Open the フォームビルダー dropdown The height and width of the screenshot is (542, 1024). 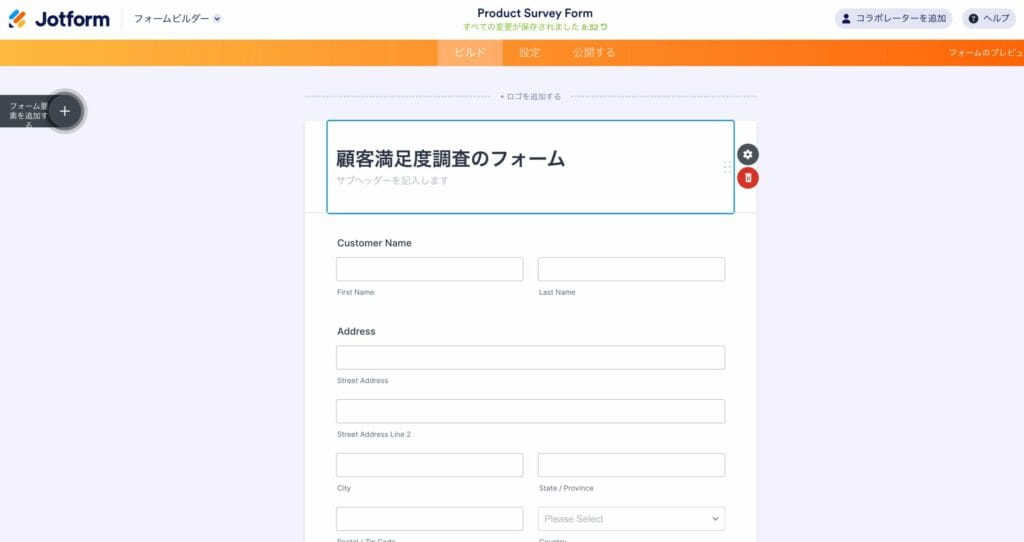[x=177, y=19]
